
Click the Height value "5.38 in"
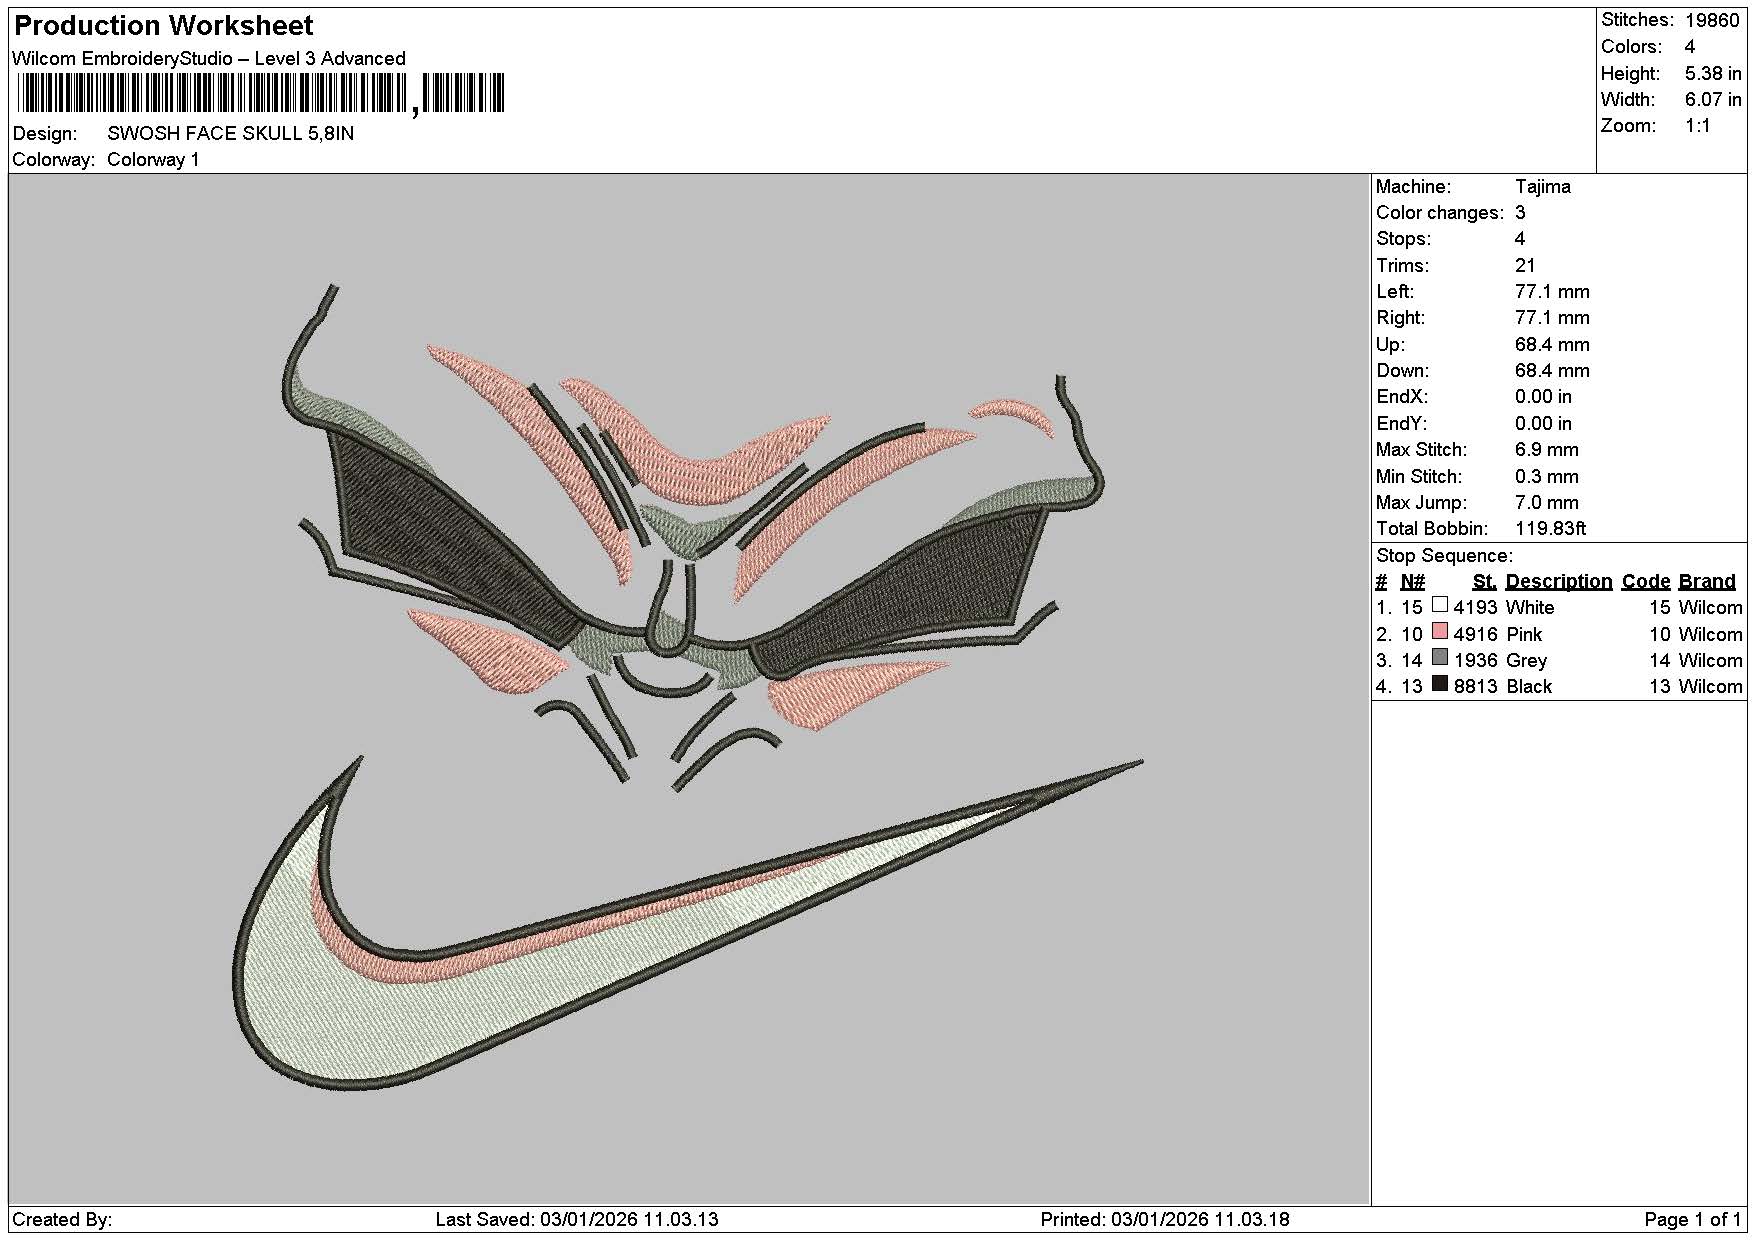click(1713, 73)
